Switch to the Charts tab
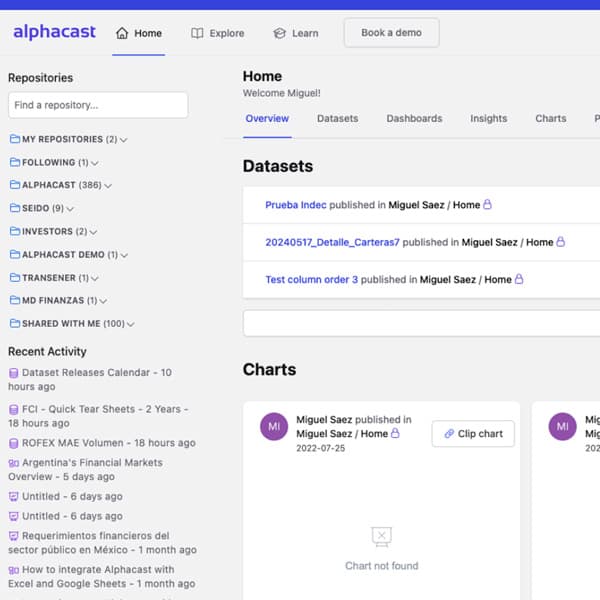Viewport: 600px width, 600px height. coord(551,119)
